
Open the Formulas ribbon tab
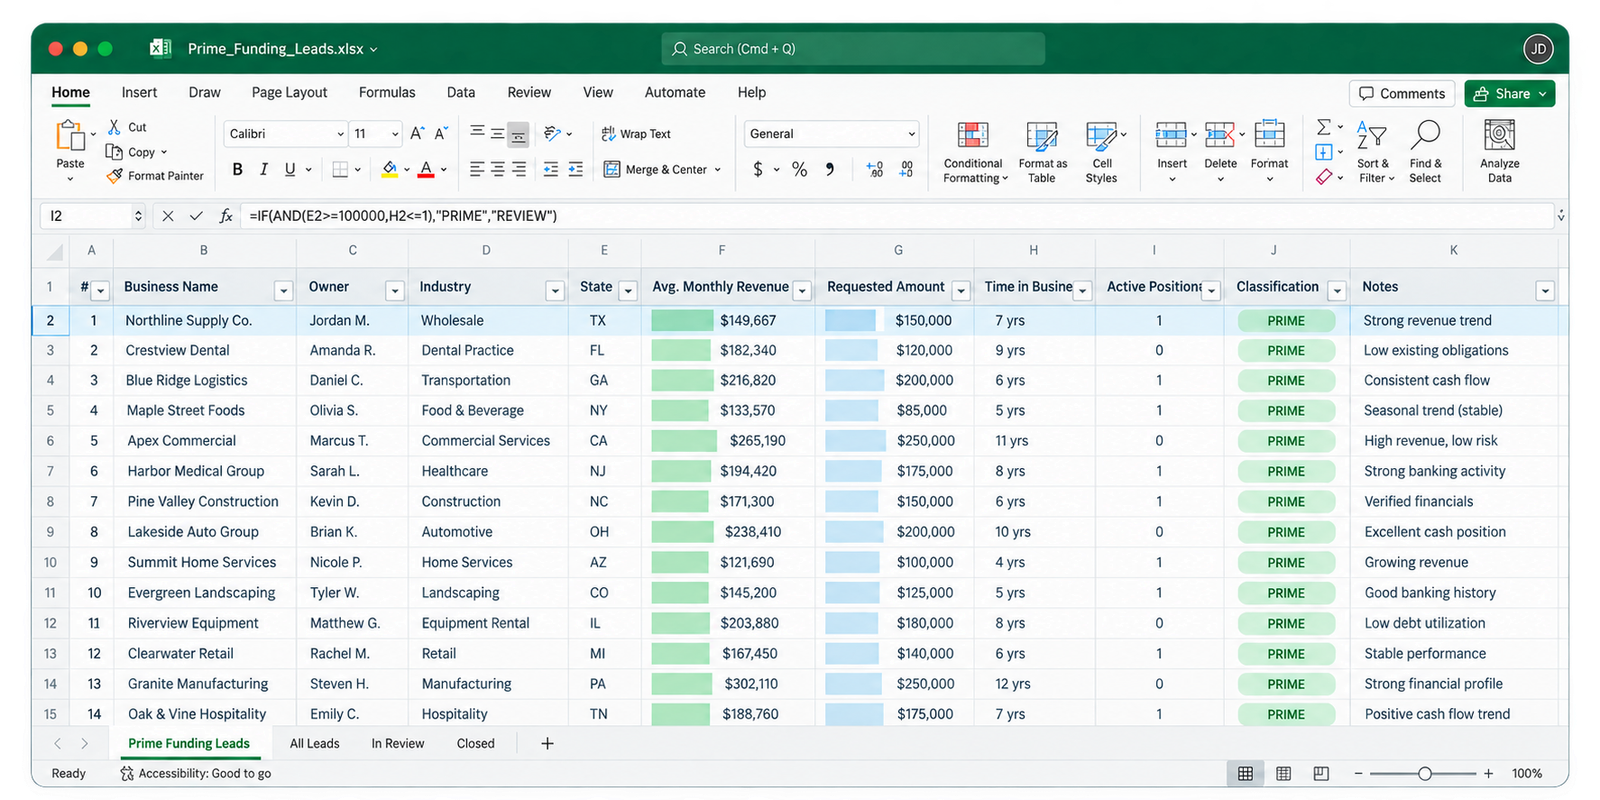coord(387,92)
